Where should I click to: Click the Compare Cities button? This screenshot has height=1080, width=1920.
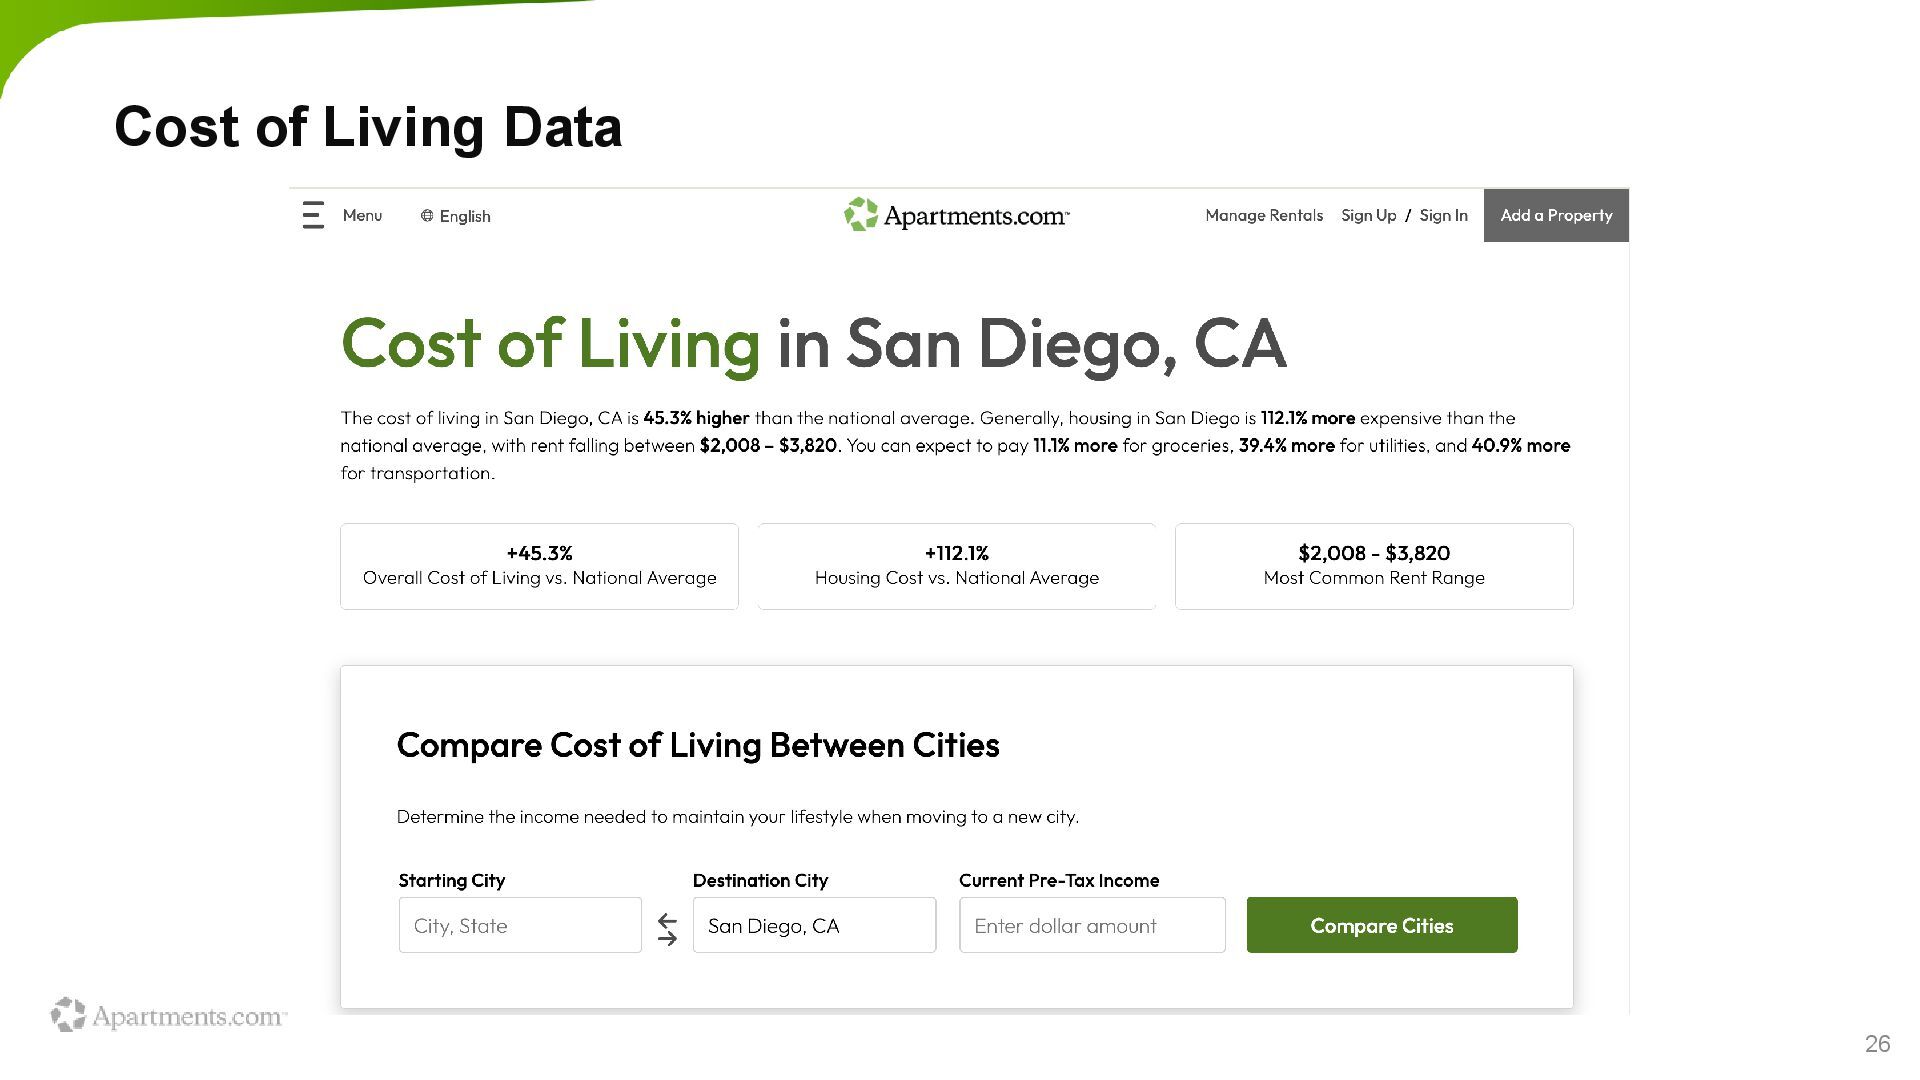1382,925
